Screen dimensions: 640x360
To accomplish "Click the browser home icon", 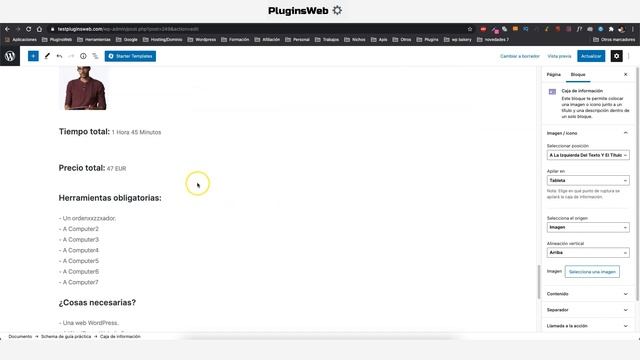I will [39, 29].
